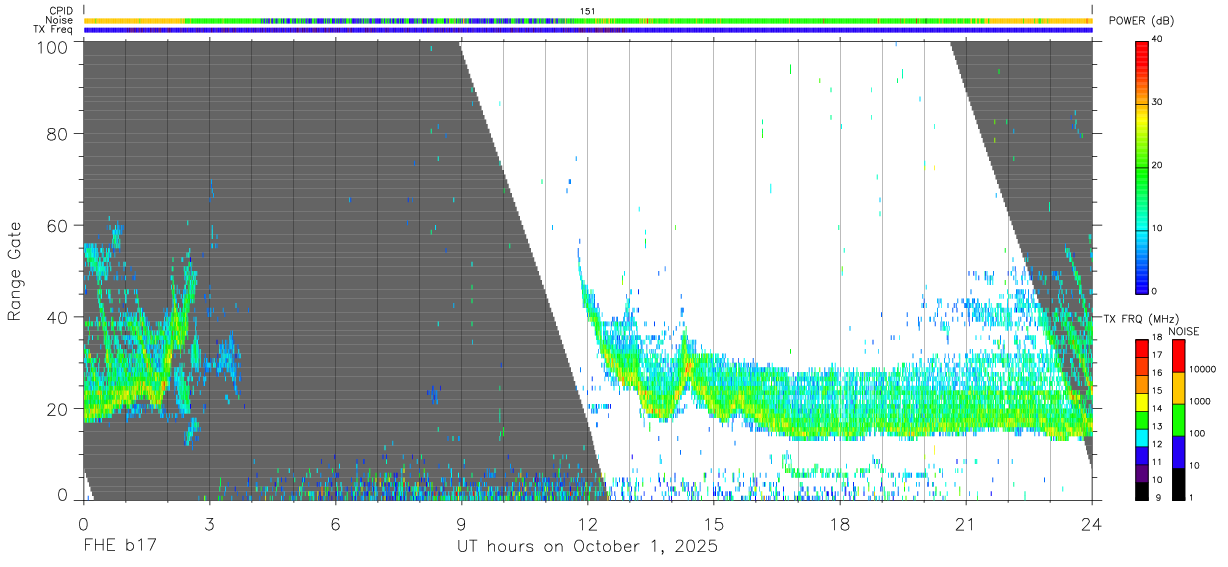Click the TX FRQ (MHz) color bar

[x=1142, y=419]
